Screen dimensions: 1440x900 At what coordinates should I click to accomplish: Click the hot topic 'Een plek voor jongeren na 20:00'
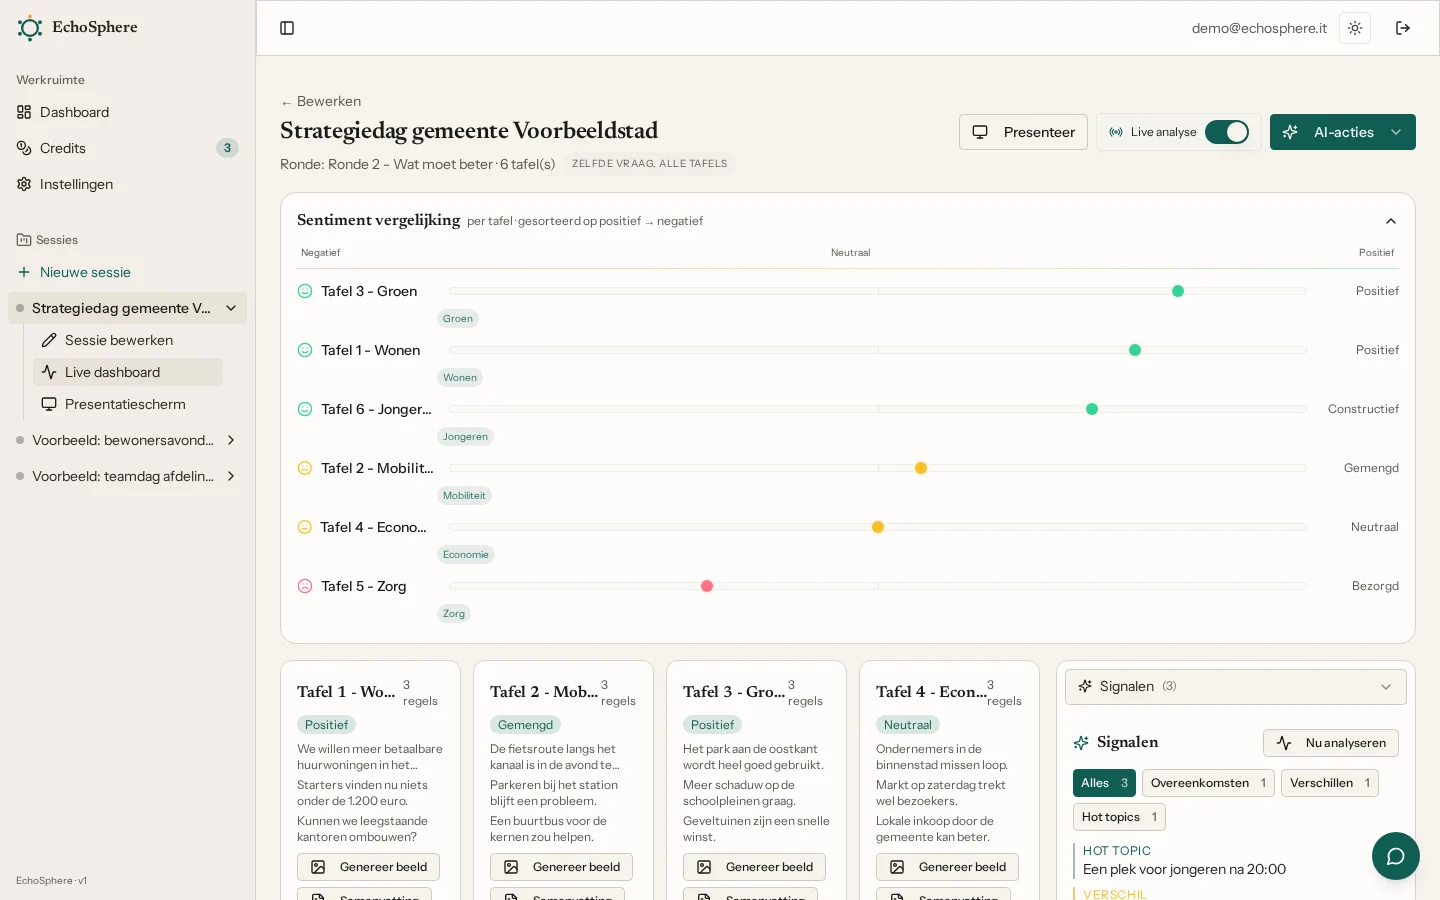coord(1184,869)
